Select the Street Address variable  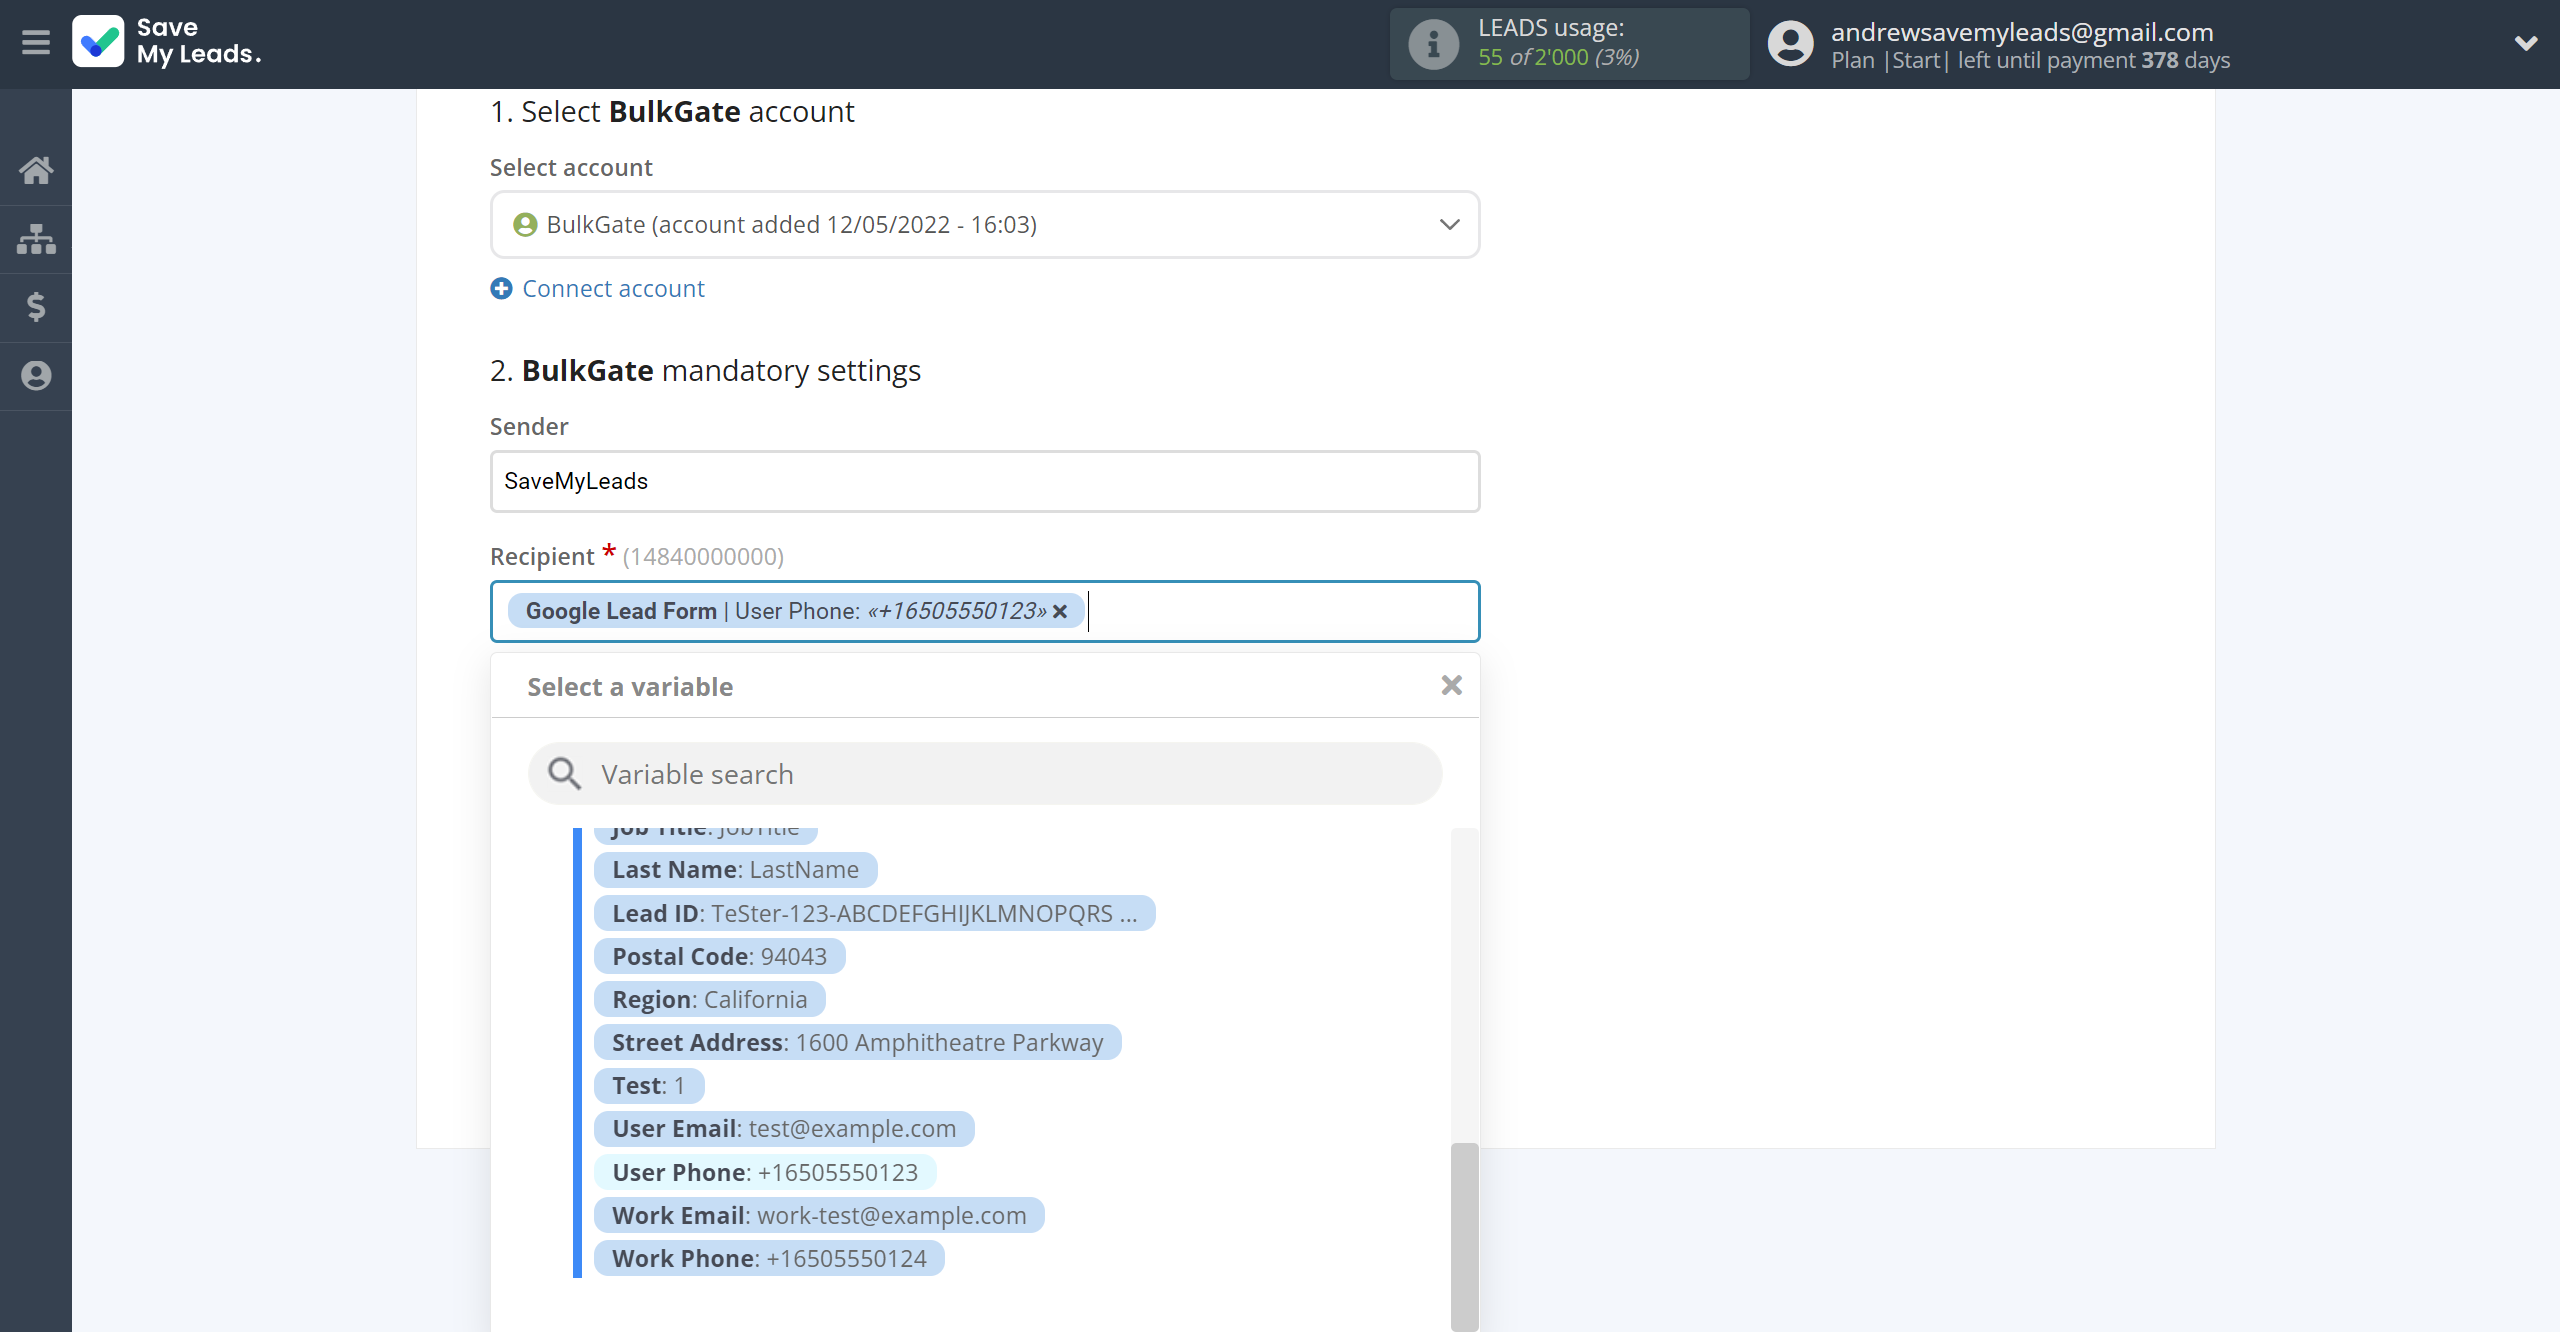[x=858, y=1043]
